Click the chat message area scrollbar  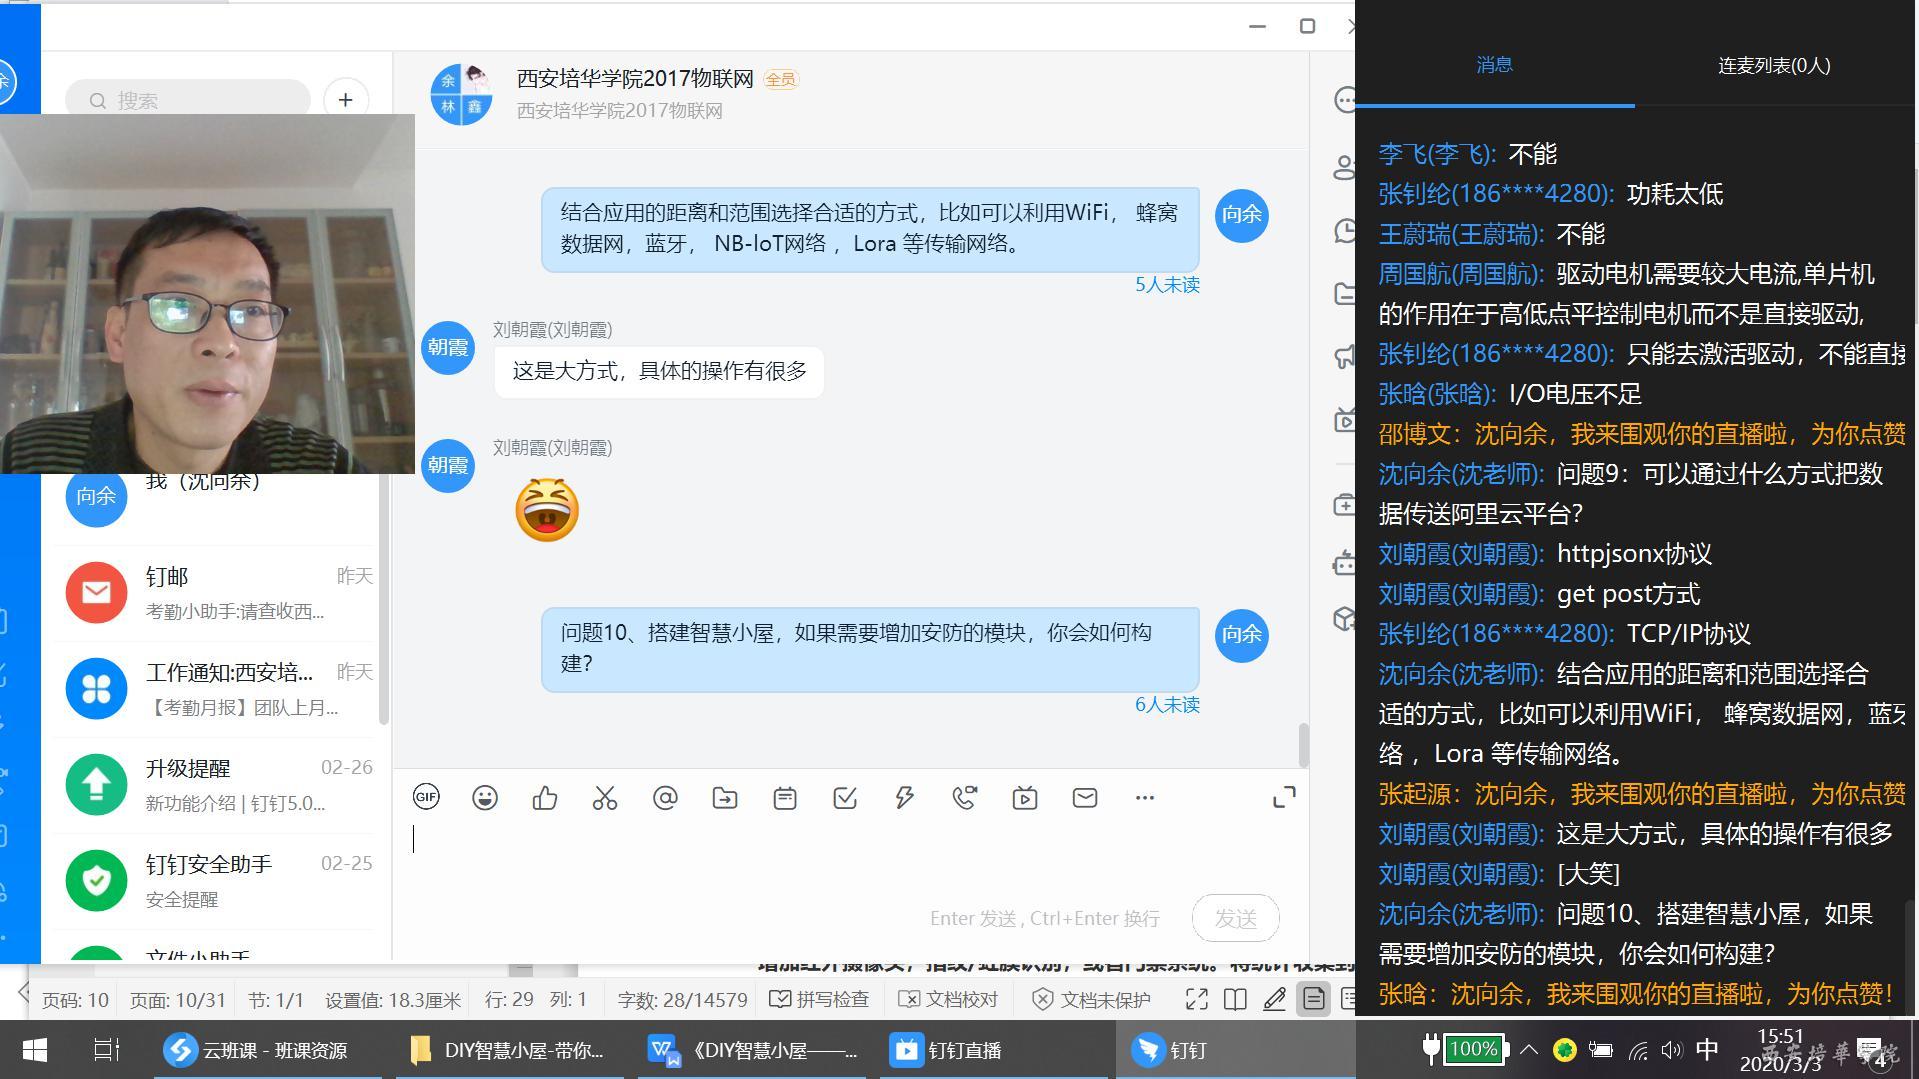(x=1303, y=744)
